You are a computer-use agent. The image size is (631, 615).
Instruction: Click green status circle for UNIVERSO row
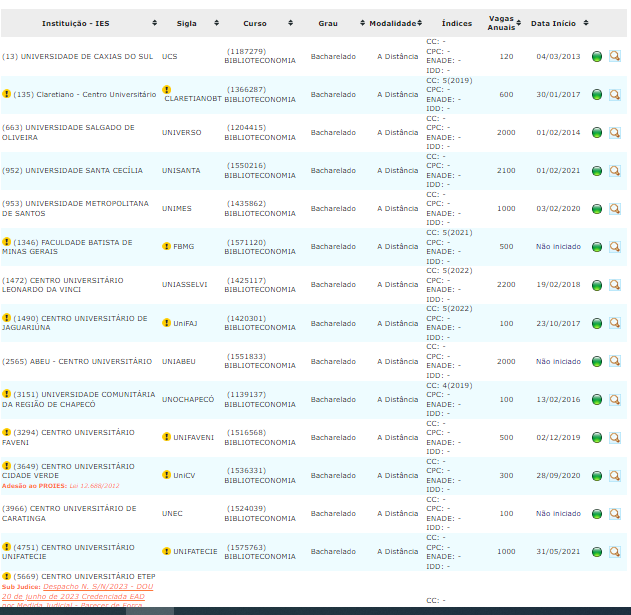tap(597, 132)
